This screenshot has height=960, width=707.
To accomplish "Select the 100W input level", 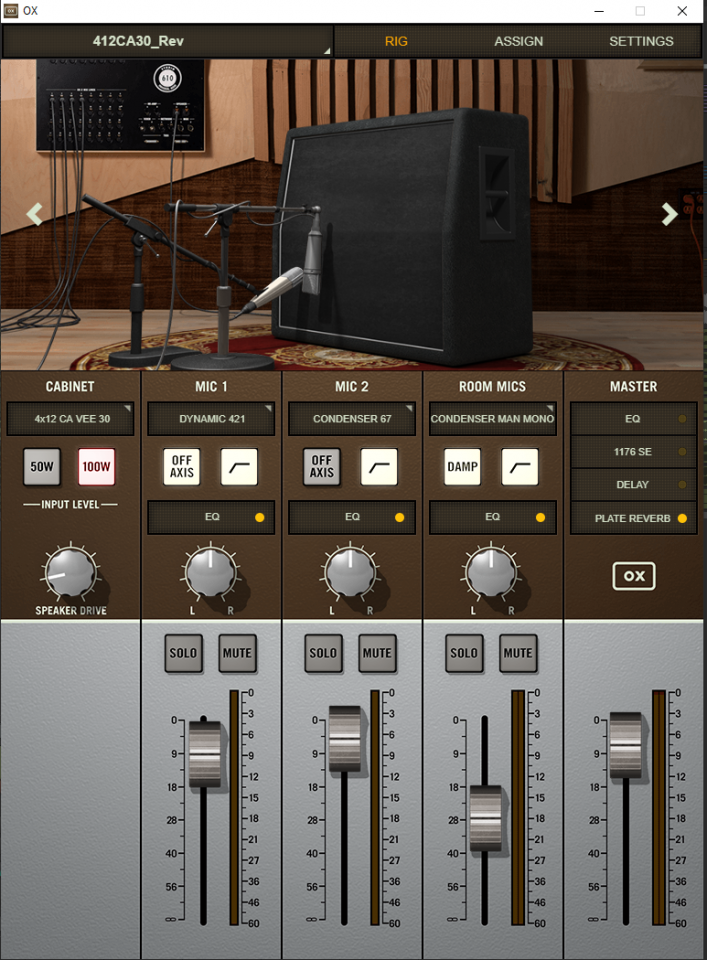I will point(96,467).
